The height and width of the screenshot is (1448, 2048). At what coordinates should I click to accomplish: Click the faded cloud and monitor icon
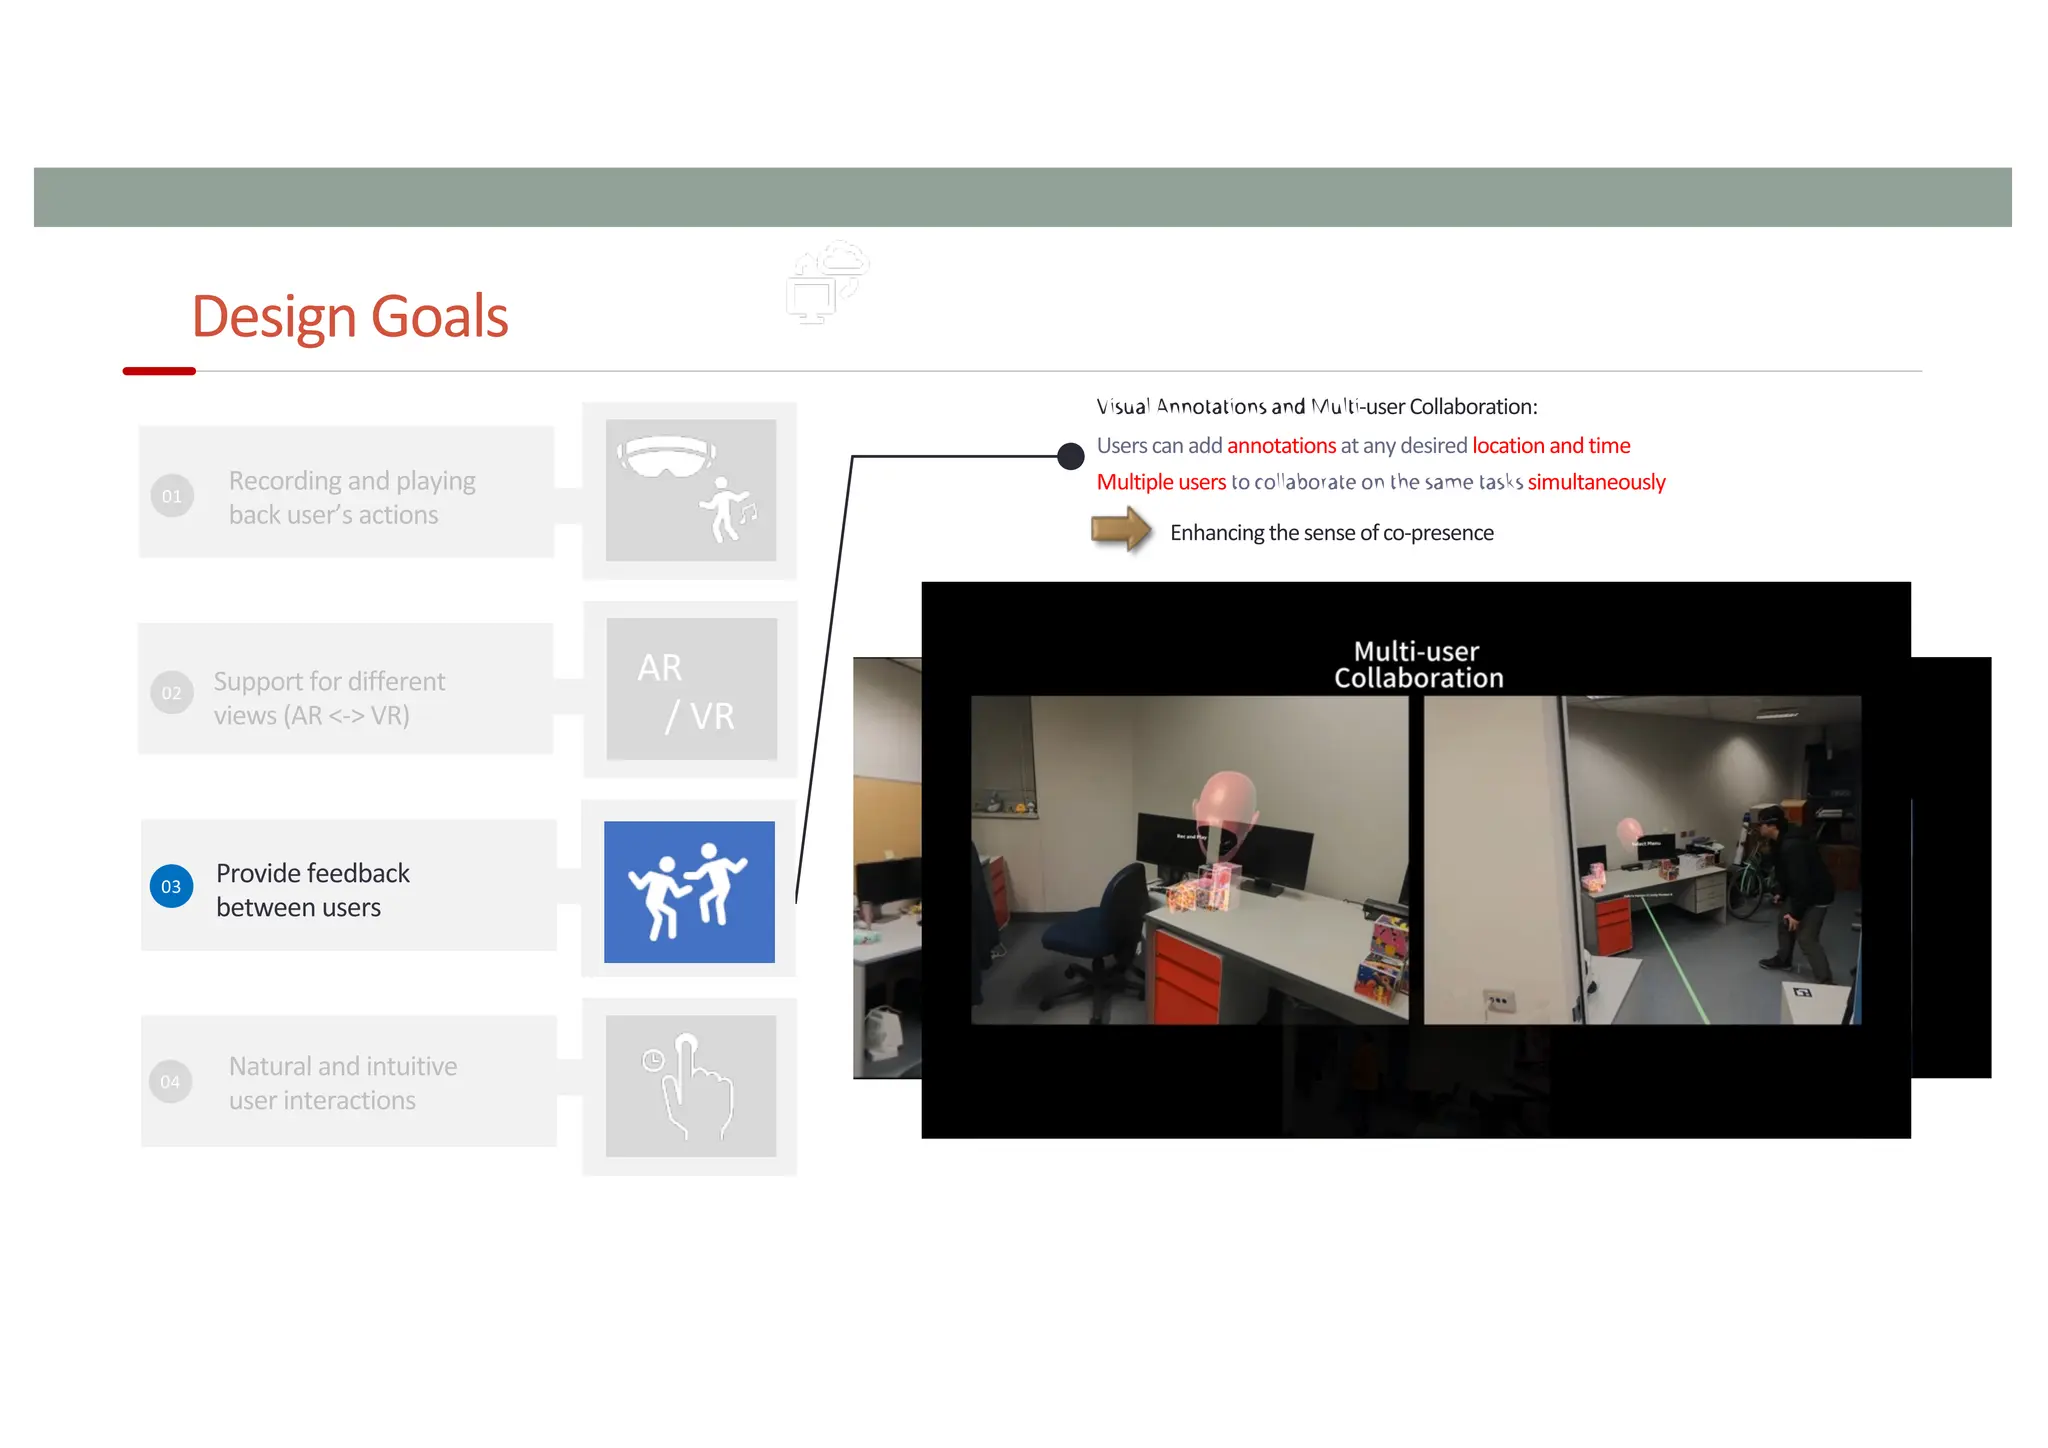[828, 282]
